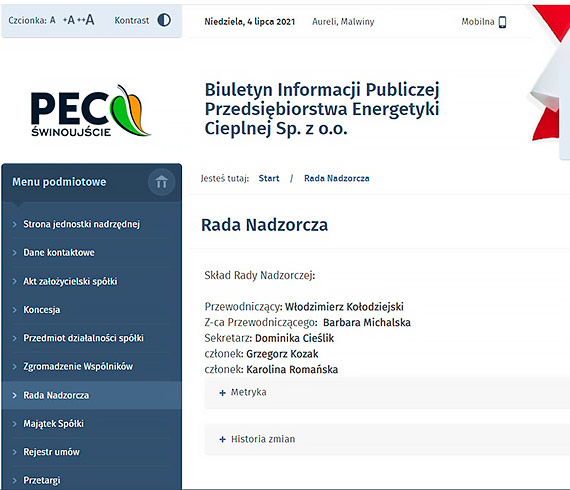This screenshot has width=570, height=490.
Task: Click the name-day text Aureli, Malwiny
Action: [x=343, y=22]
